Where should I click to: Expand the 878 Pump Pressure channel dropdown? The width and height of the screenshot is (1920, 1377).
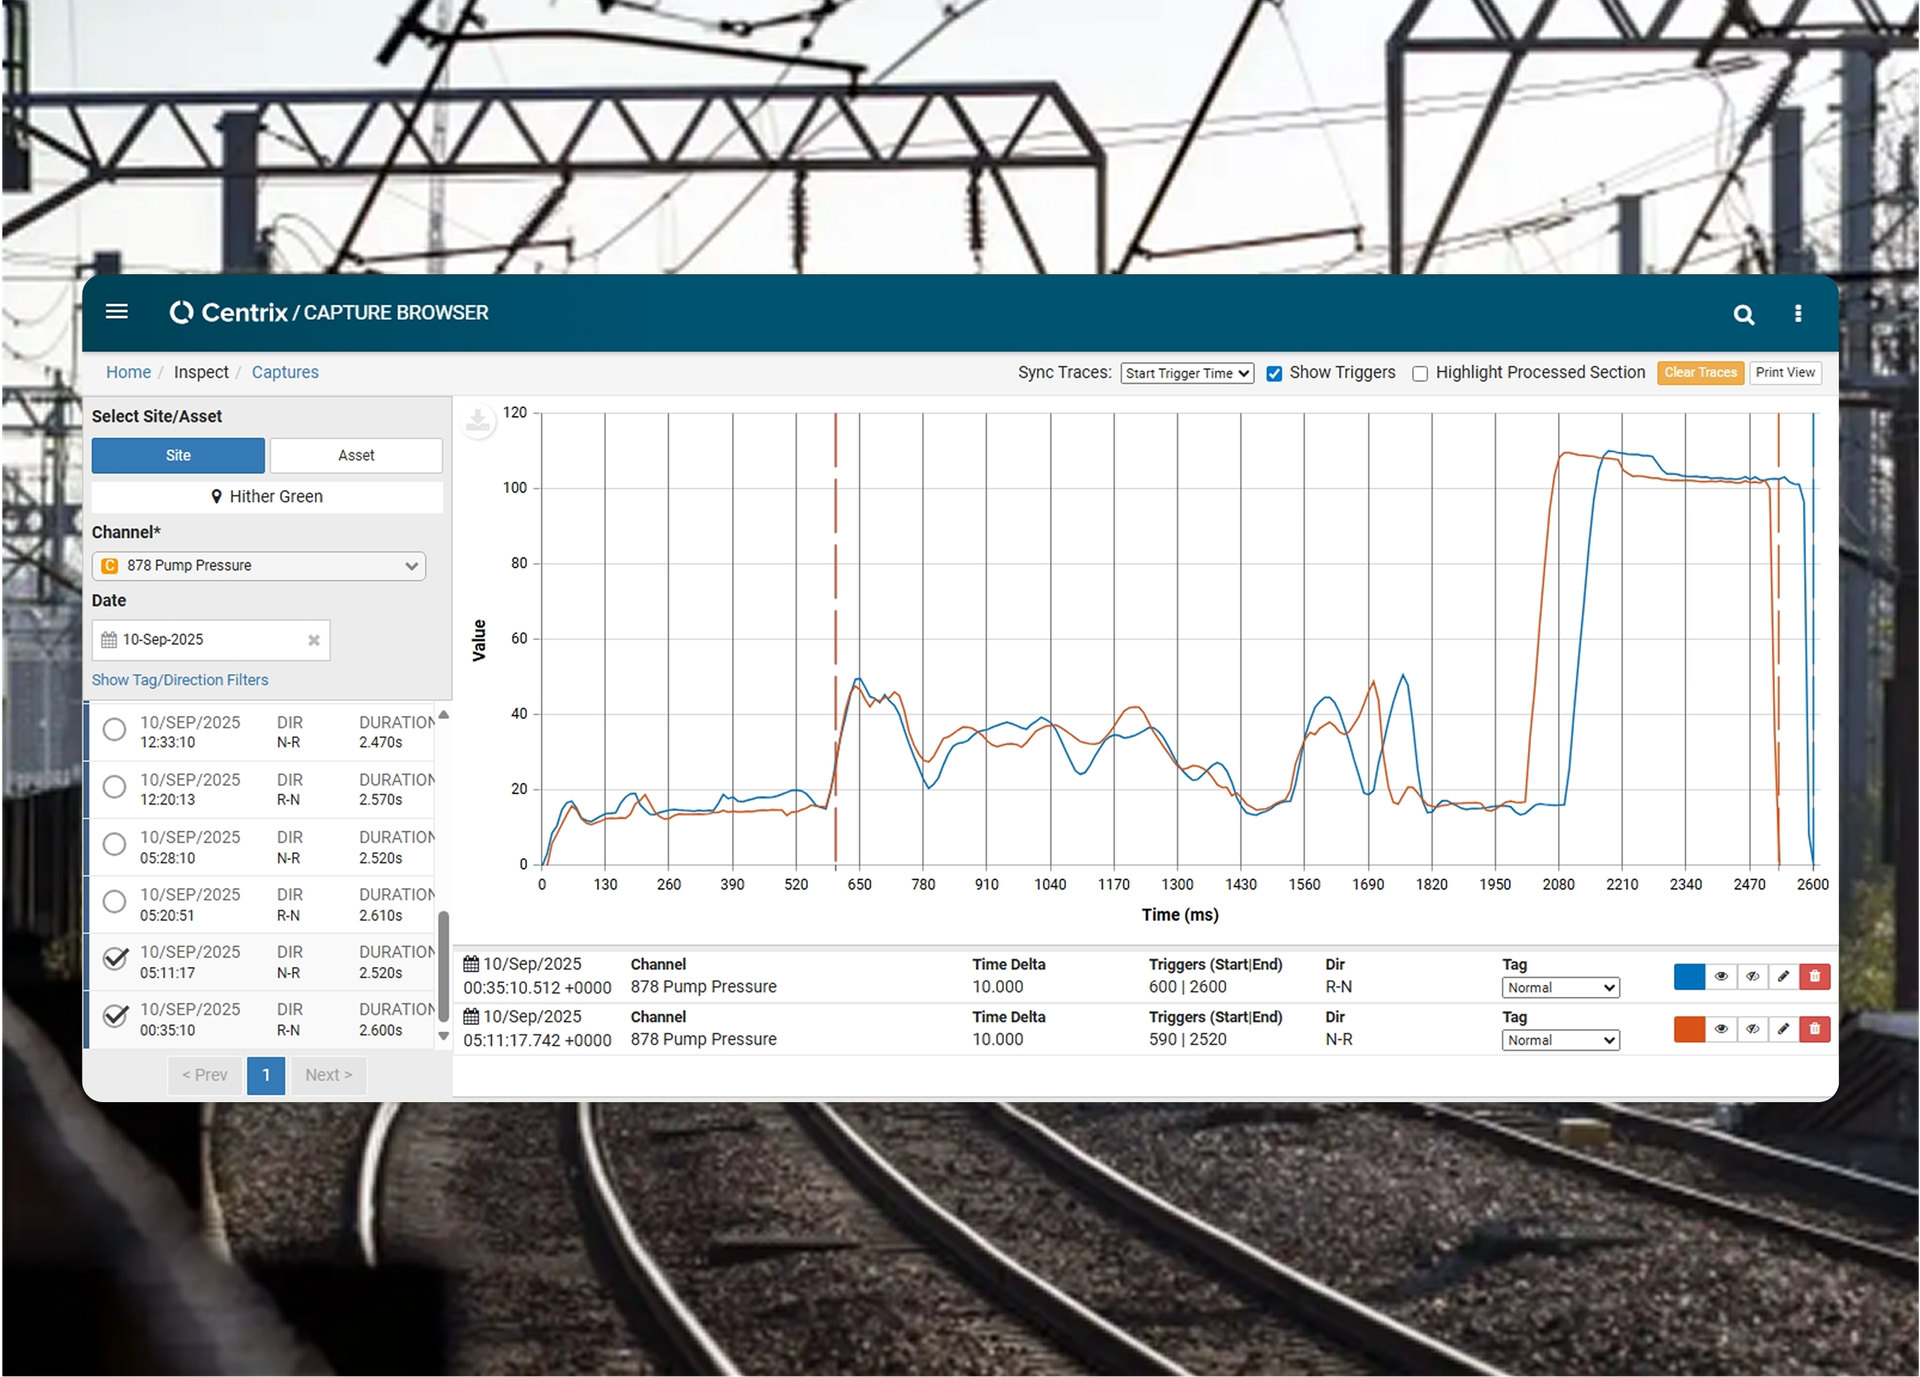(x=259, y=566)
